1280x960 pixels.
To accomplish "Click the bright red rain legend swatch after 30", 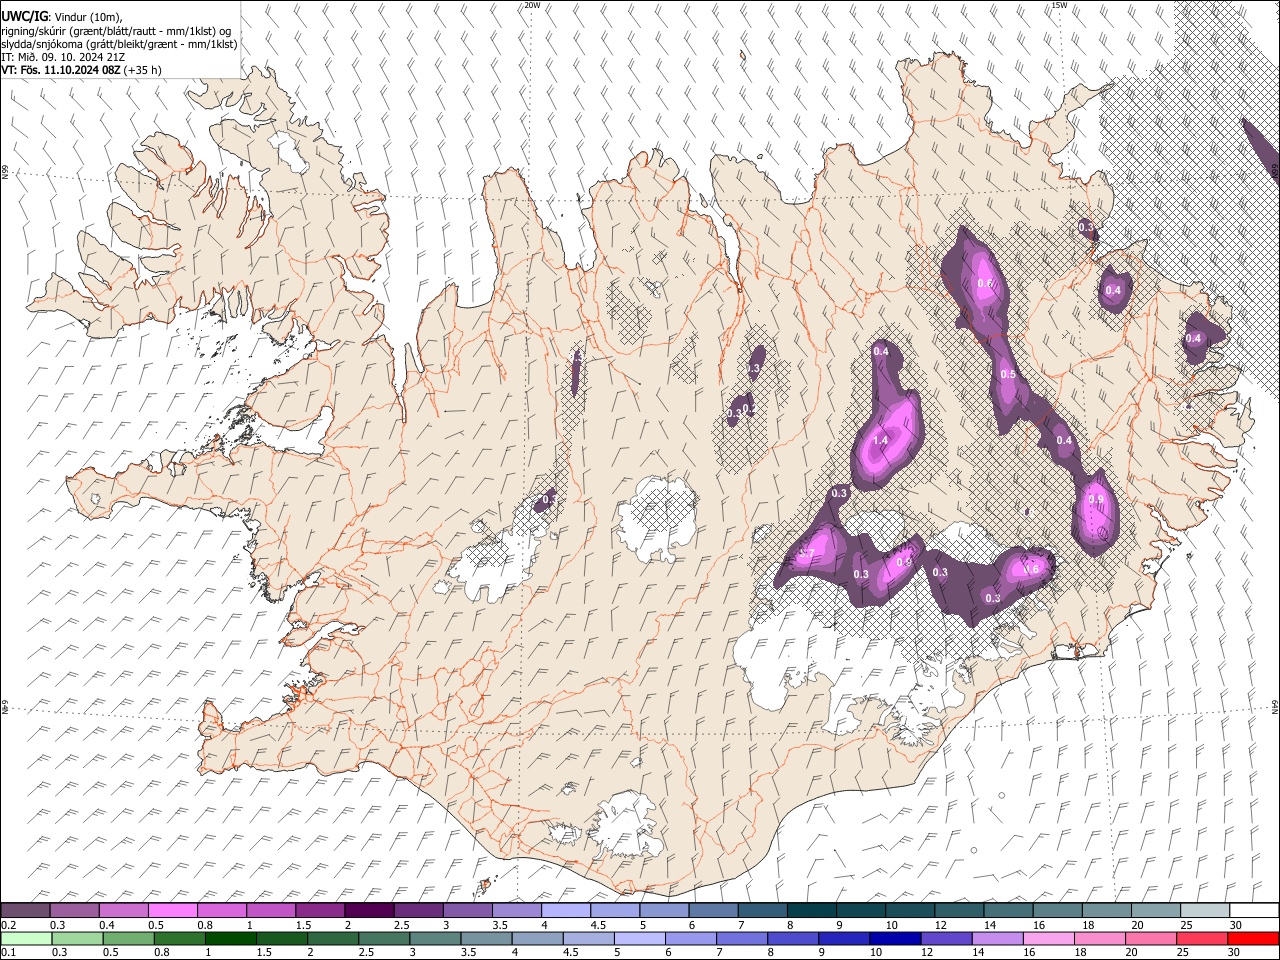I will coord(1252,938).
